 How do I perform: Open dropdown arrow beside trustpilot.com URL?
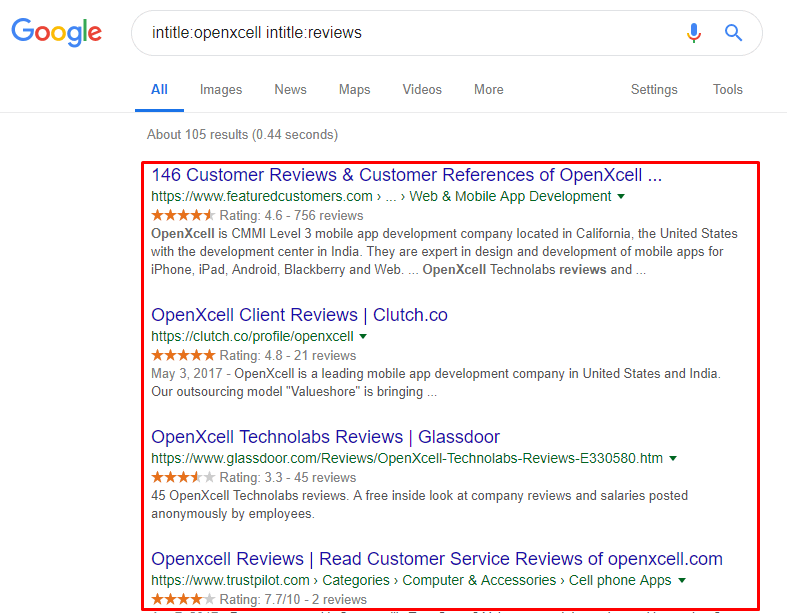(682, 580)
